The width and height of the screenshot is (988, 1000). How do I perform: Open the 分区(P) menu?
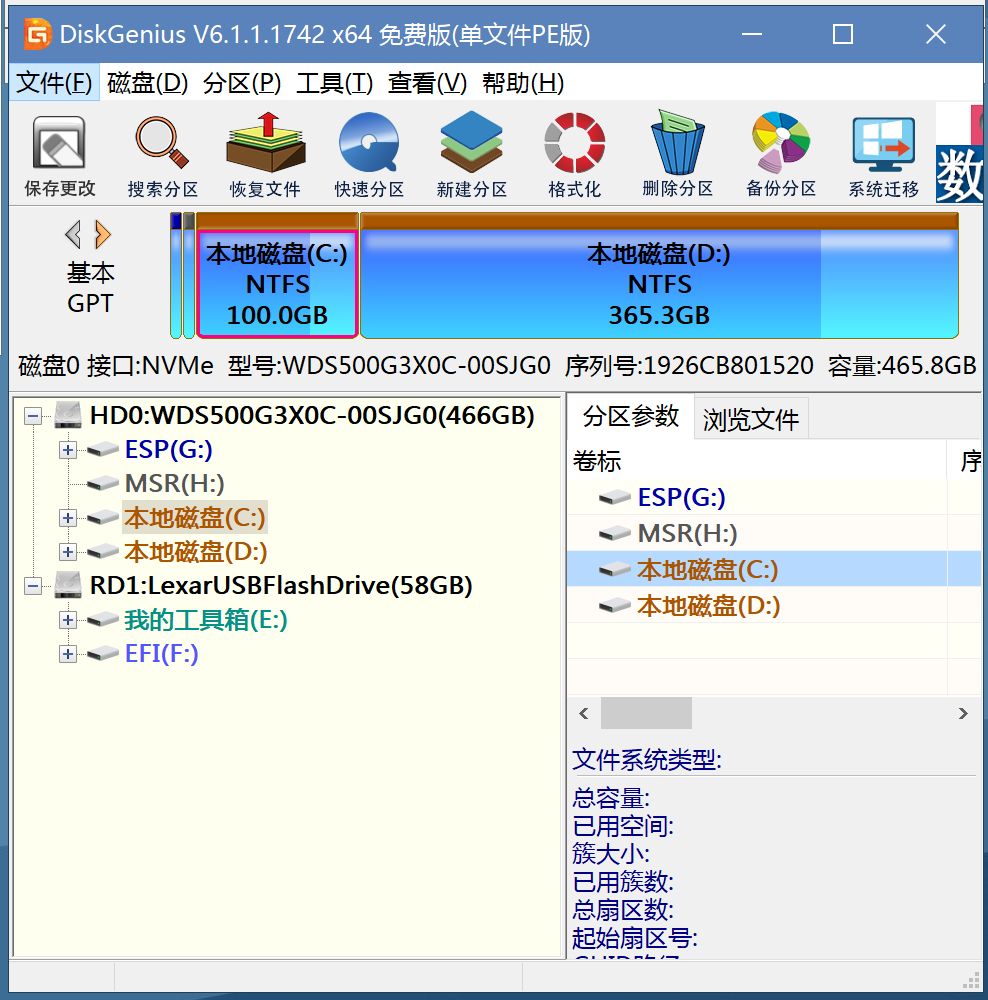242,83
